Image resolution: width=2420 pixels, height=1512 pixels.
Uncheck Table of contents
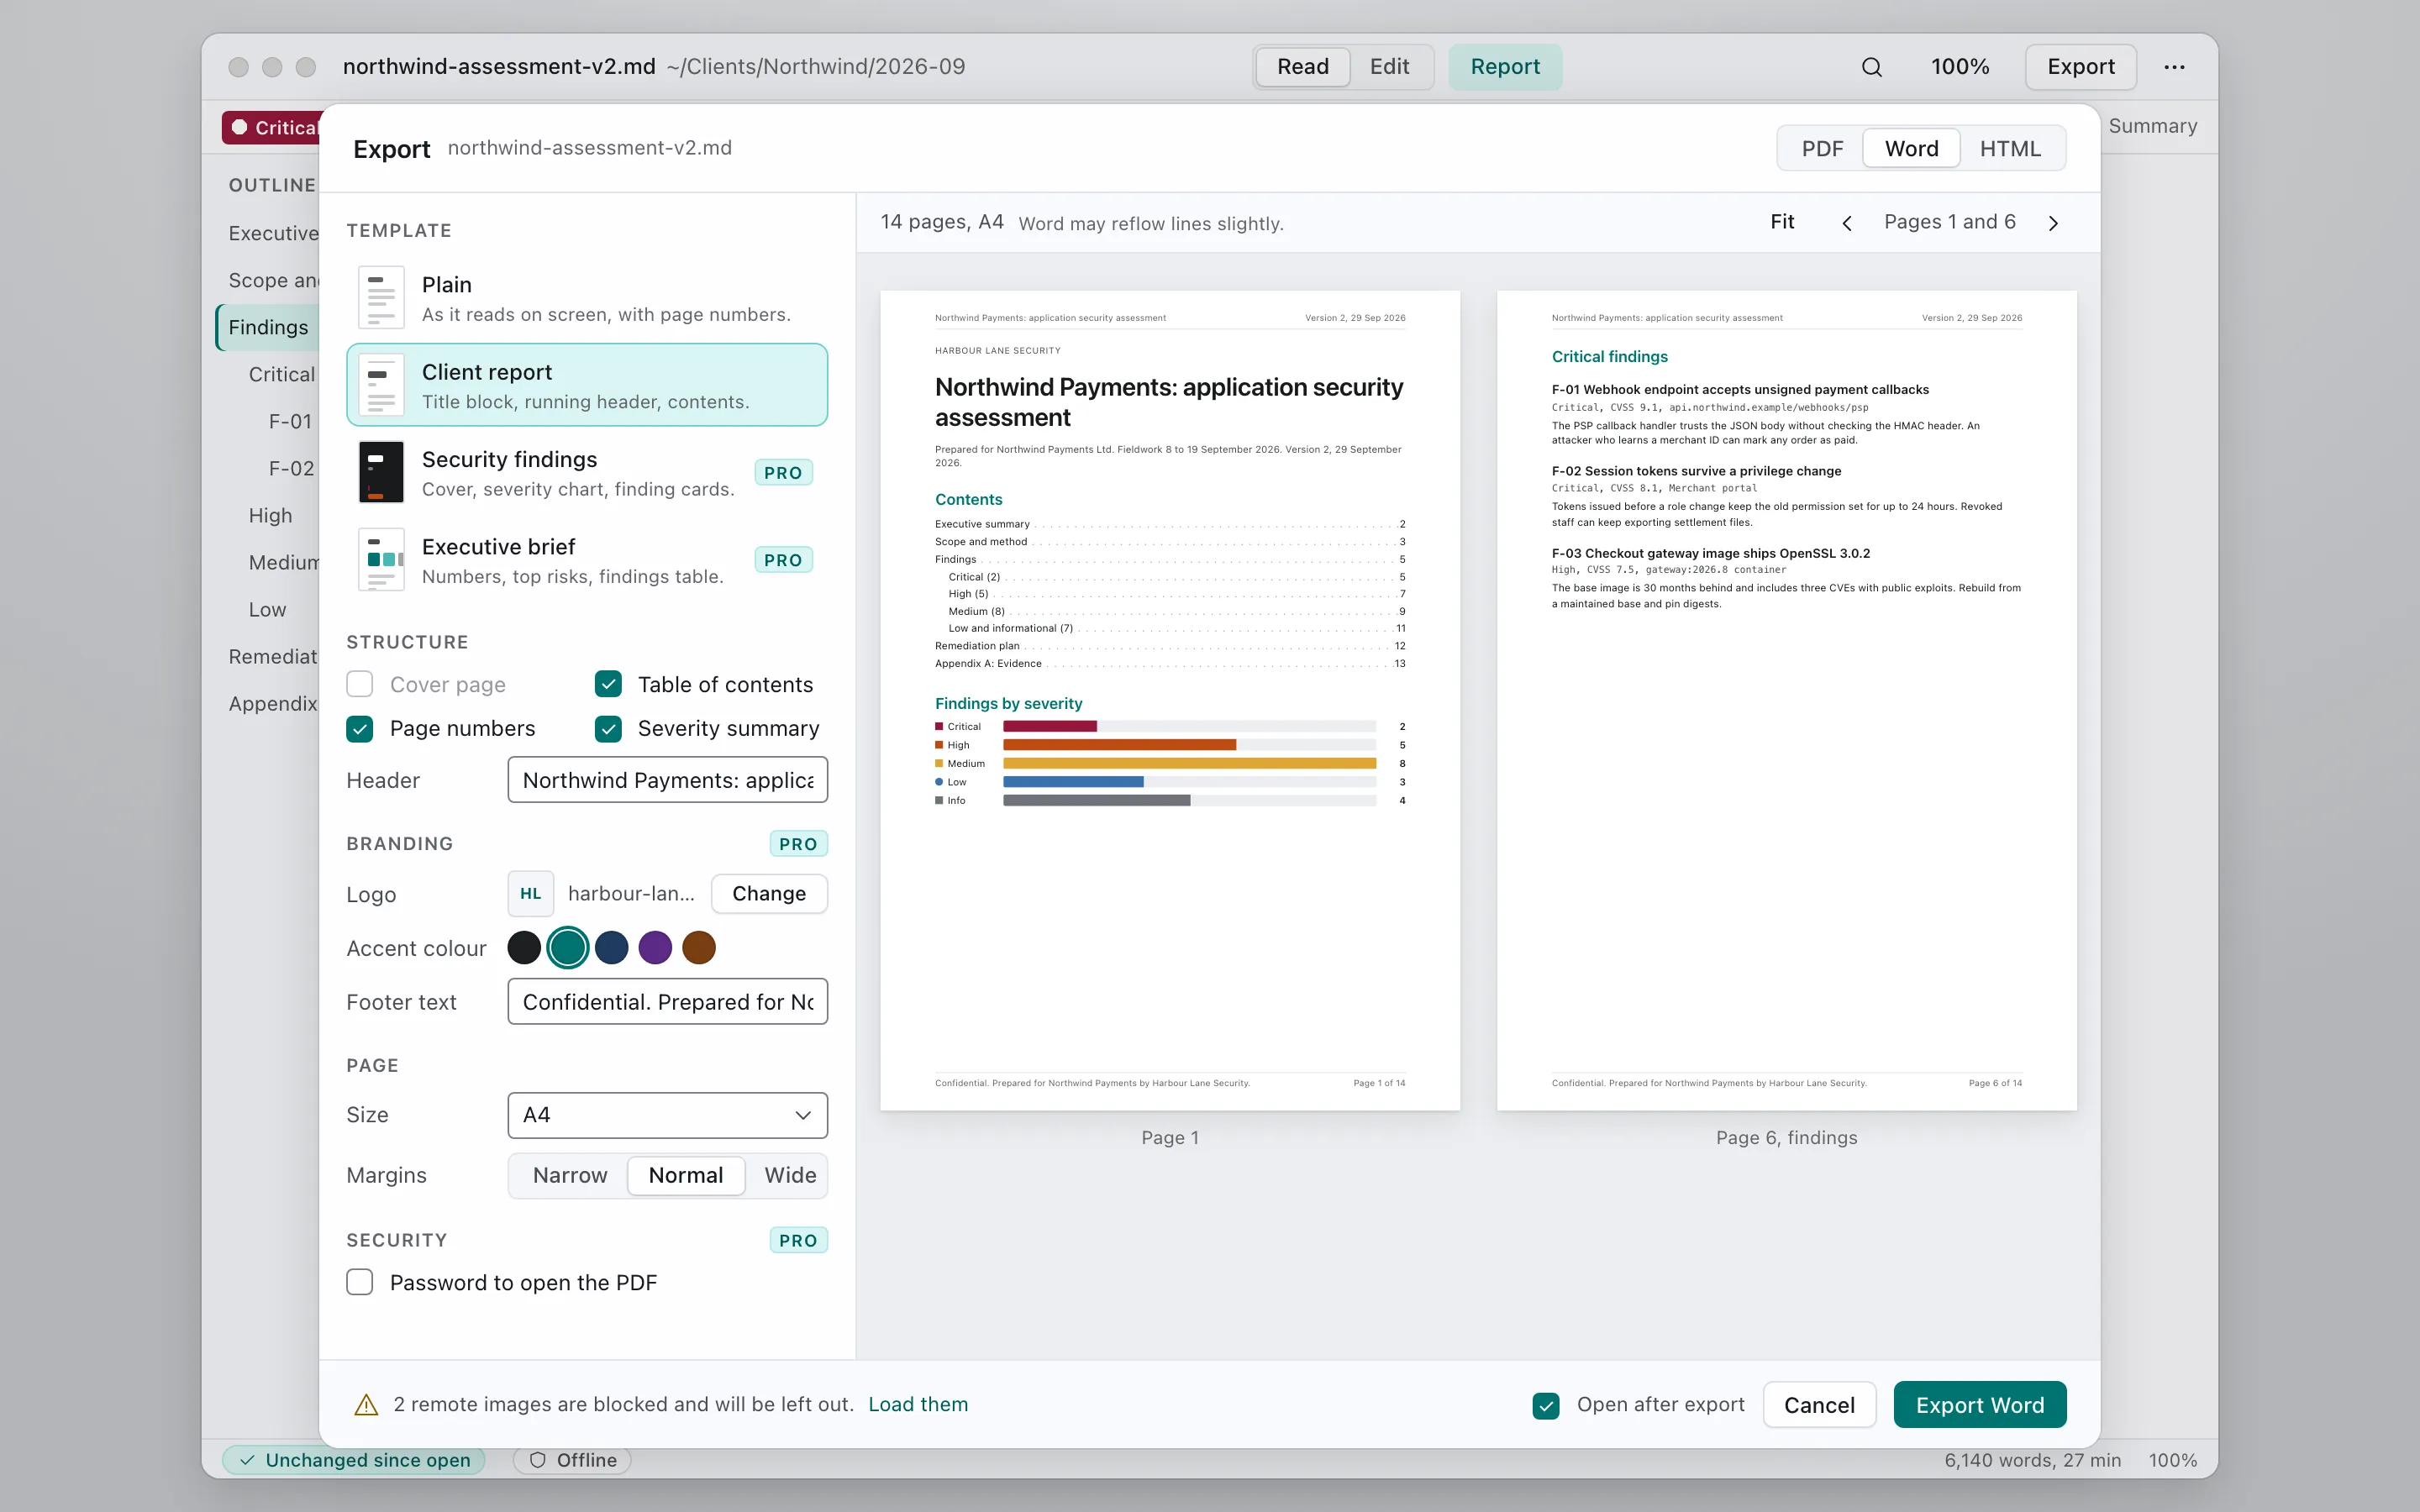[x=608, y=685]
